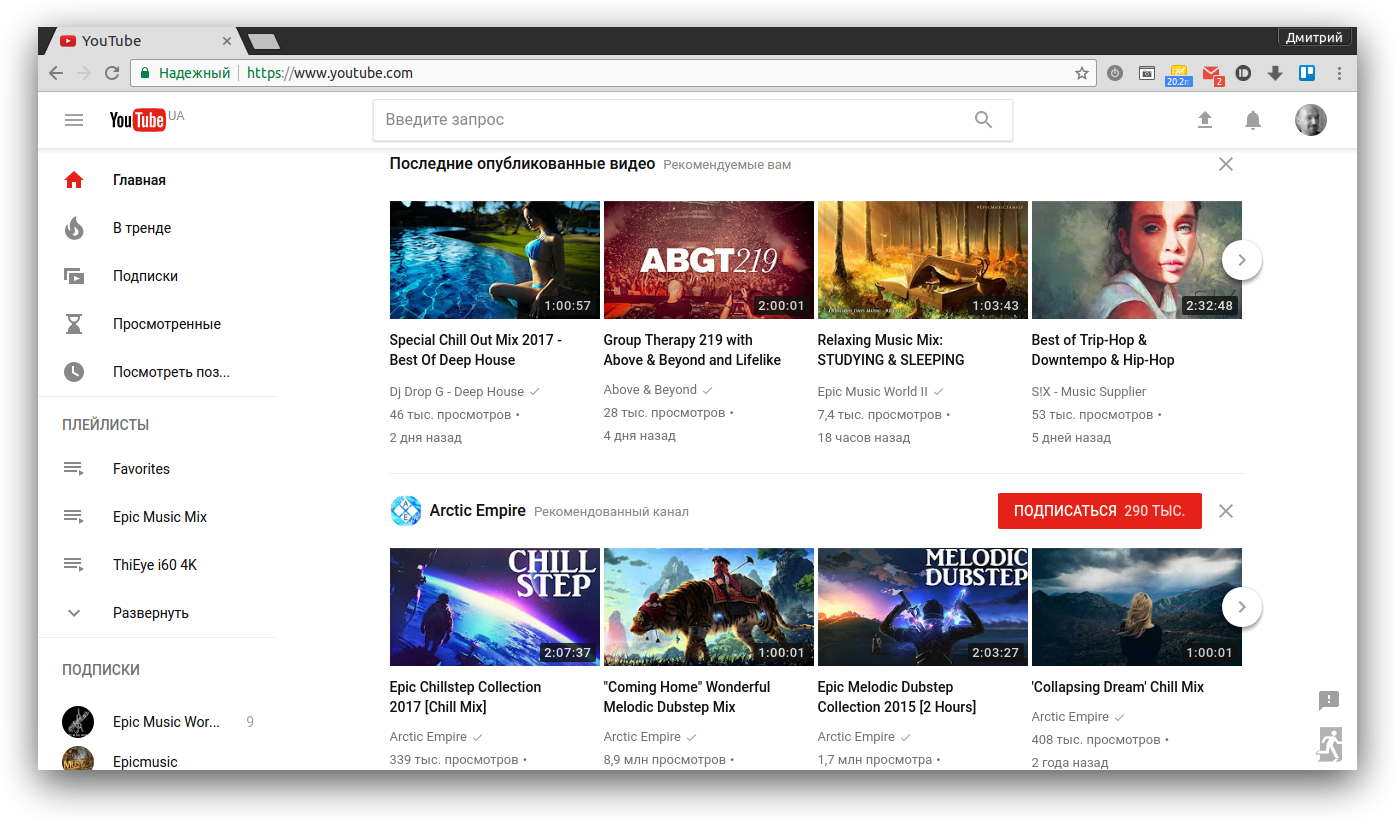Send feedback with the exclamation bubble icon
The image size is (1396, 820).
(1329, 700)
